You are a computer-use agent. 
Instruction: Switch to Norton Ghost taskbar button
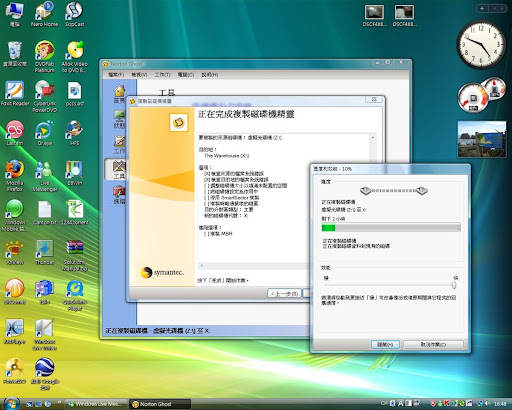click(x=160, y=404)
